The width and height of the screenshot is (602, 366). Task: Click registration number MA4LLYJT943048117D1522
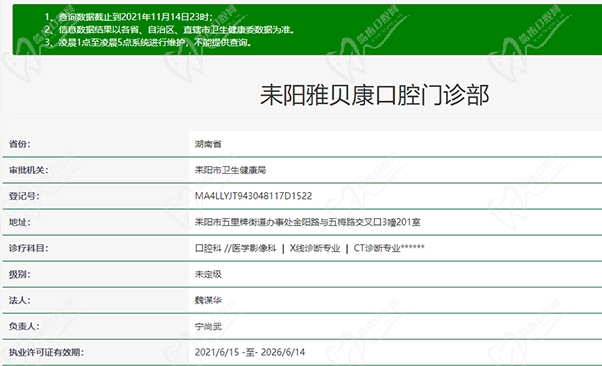click(253, 196)
